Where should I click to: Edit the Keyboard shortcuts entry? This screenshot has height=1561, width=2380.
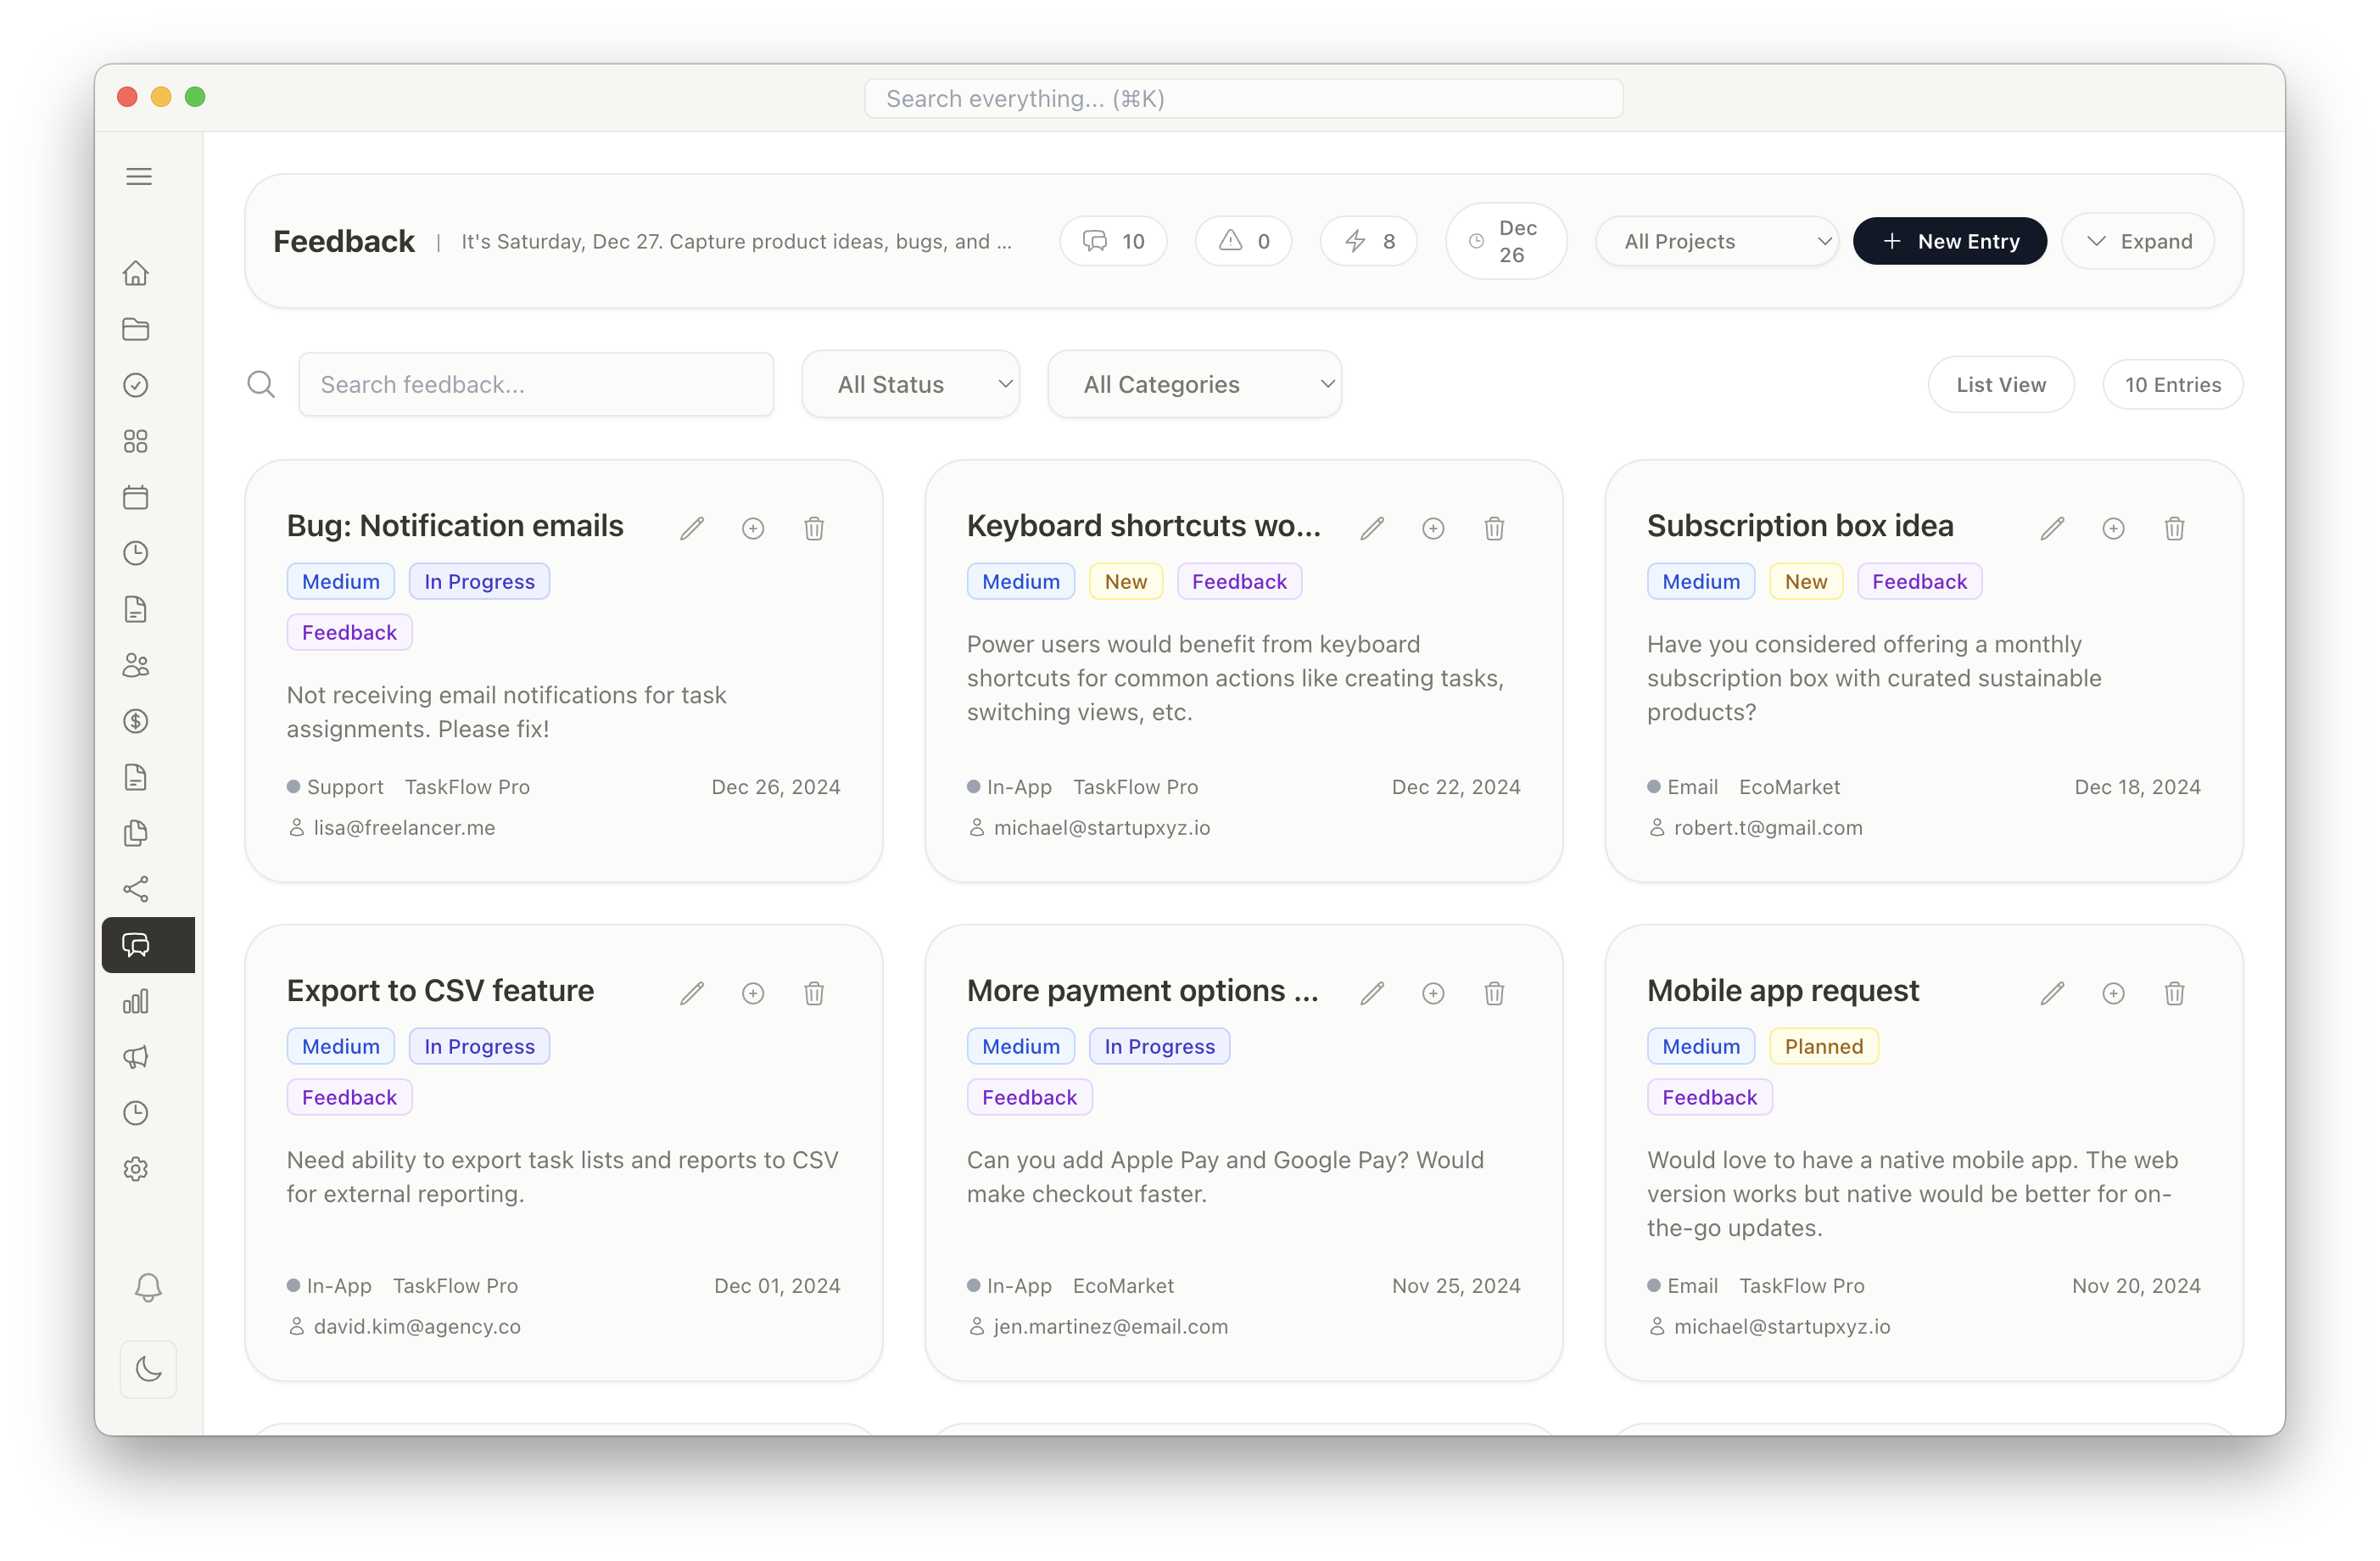pyautogui.click(x=1372, y=528)
